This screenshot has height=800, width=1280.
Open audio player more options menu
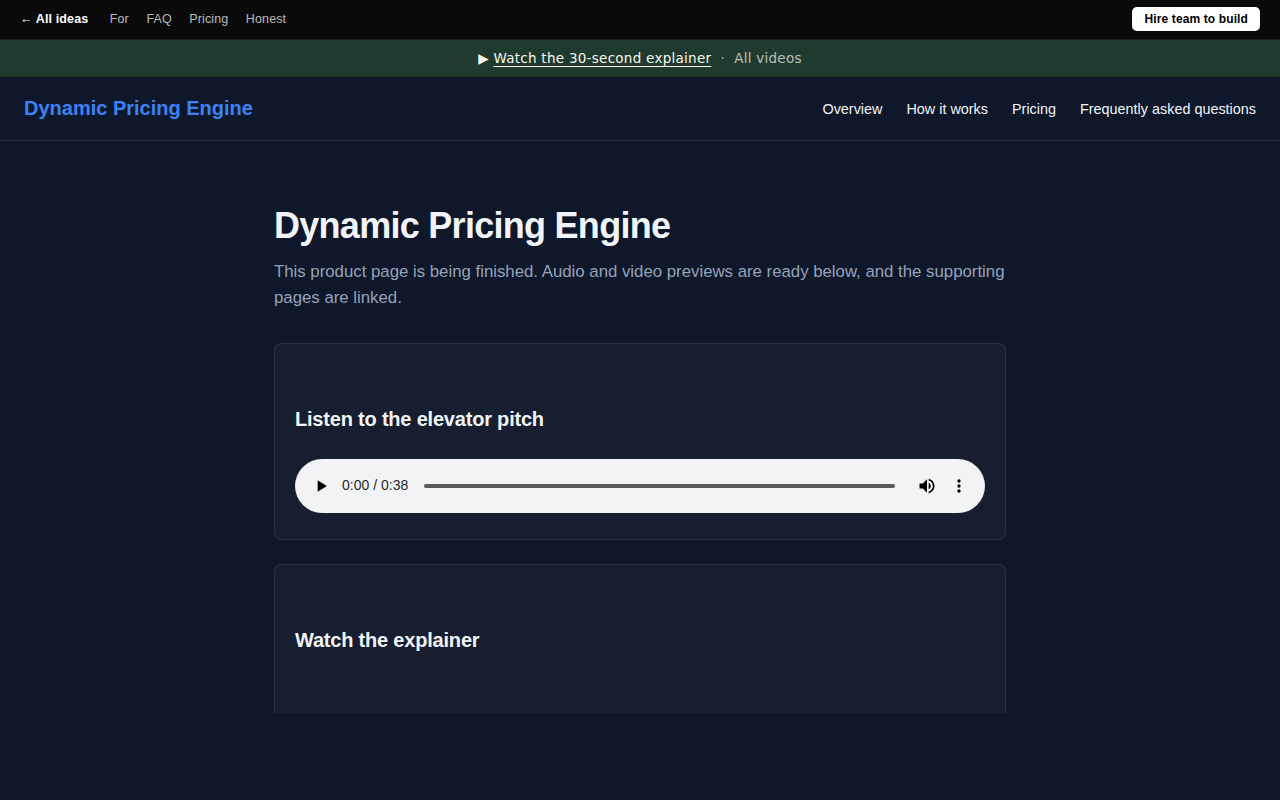pos(959,486)
